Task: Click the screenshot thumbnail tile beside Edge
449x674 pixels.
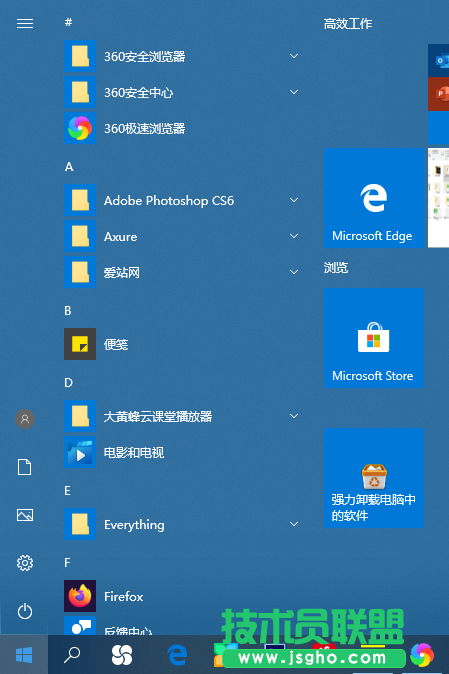Action: point(439,198)
